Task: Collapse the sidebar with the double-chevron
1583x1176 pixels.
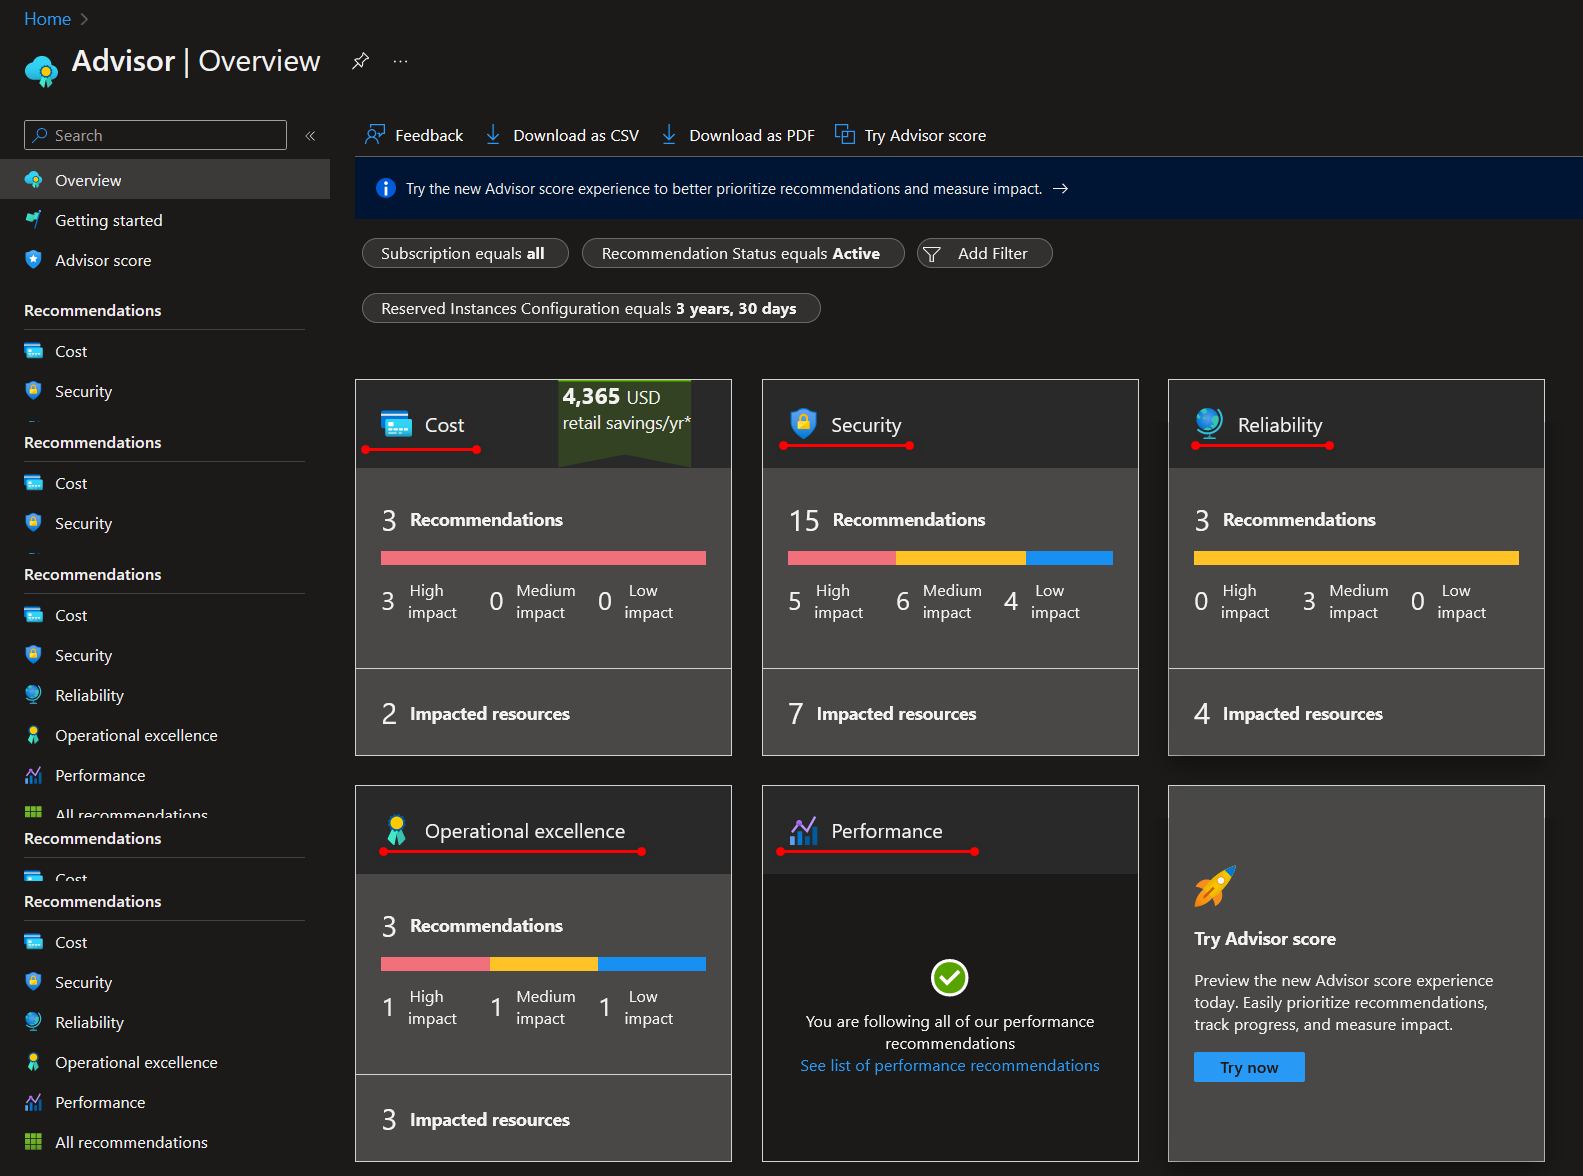Action: click(310, 136)
